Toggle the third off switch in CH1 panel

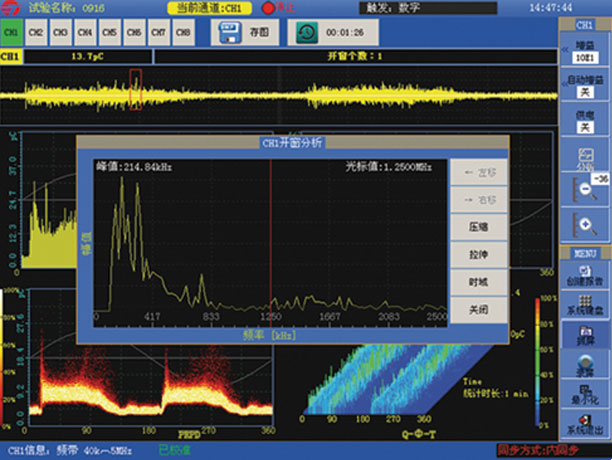point(583,126)
